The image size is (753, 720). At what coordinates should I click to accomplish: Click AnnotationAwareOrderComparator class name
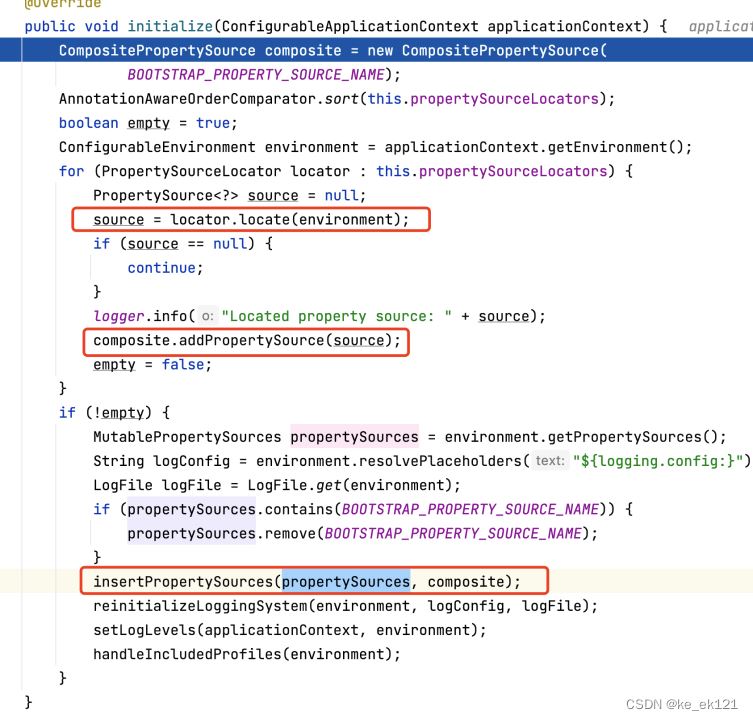click(x=187, y=99)
